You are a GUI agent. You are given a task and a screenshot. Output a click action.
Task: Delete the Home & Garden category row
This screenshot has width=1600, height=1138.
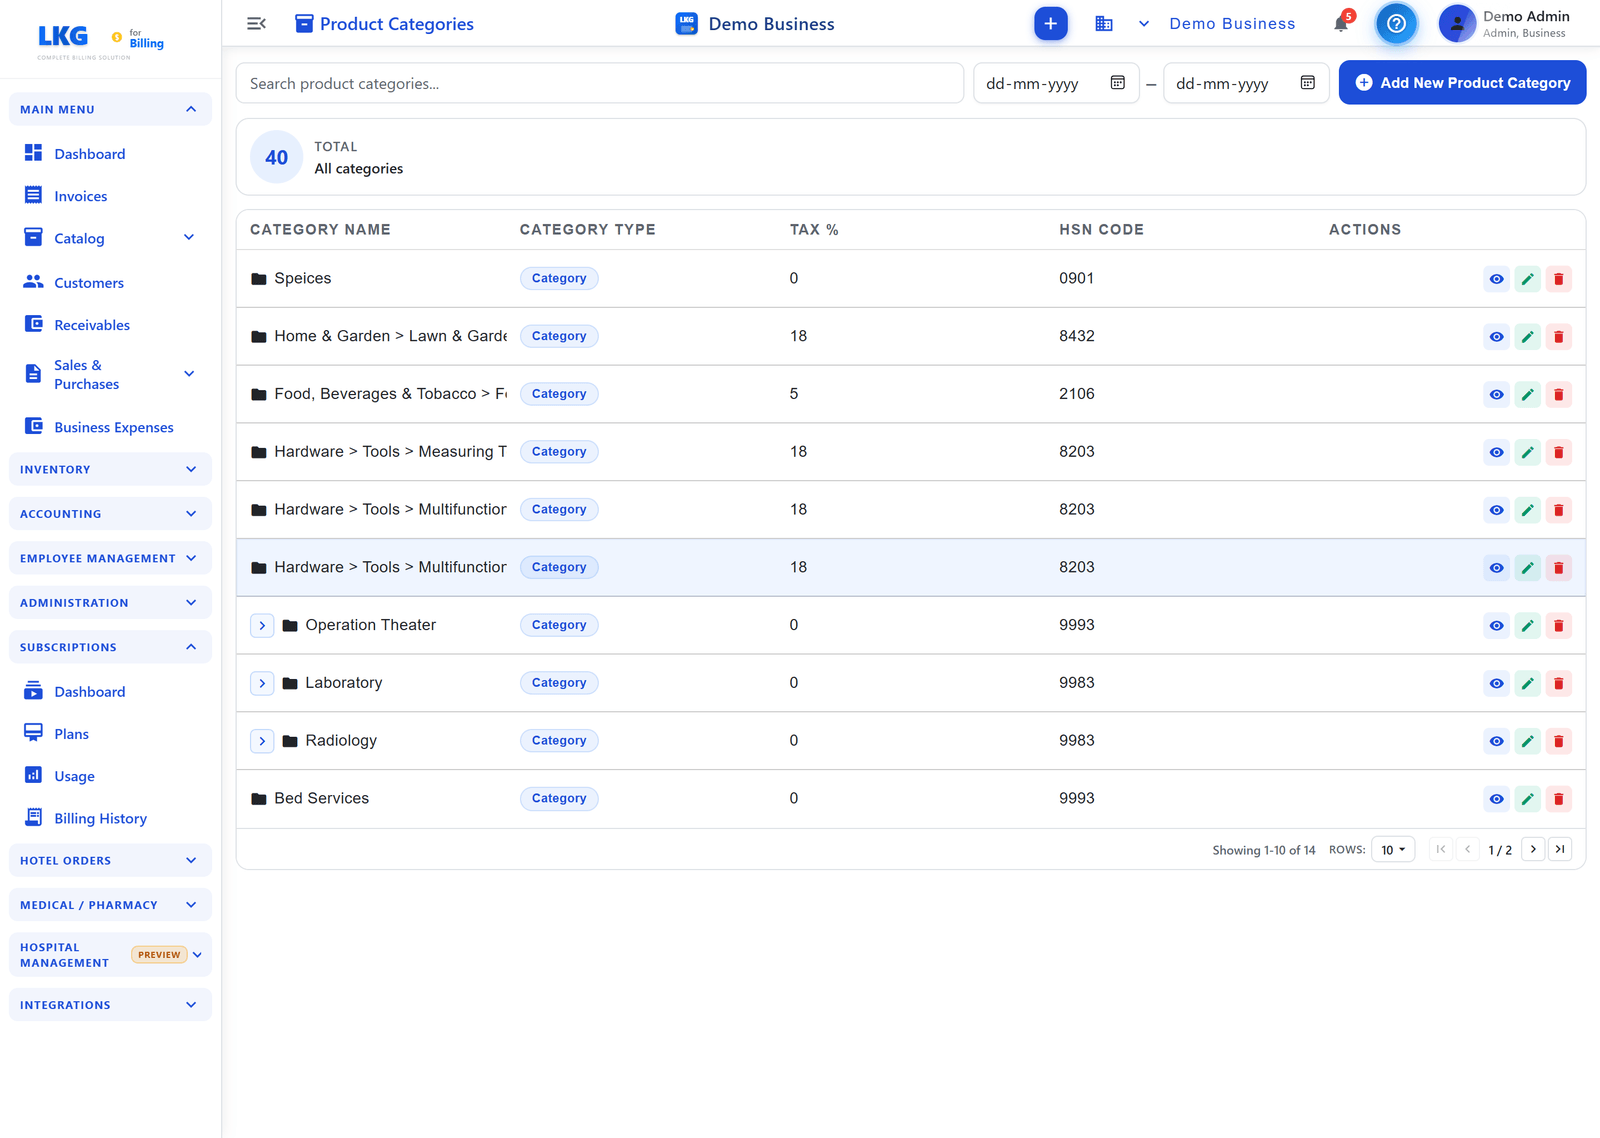click(1558, 337)
